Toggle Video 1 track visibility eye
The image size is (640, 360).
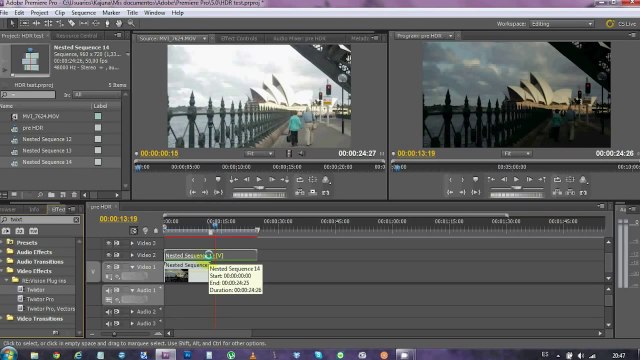click(x=109, y=267)
